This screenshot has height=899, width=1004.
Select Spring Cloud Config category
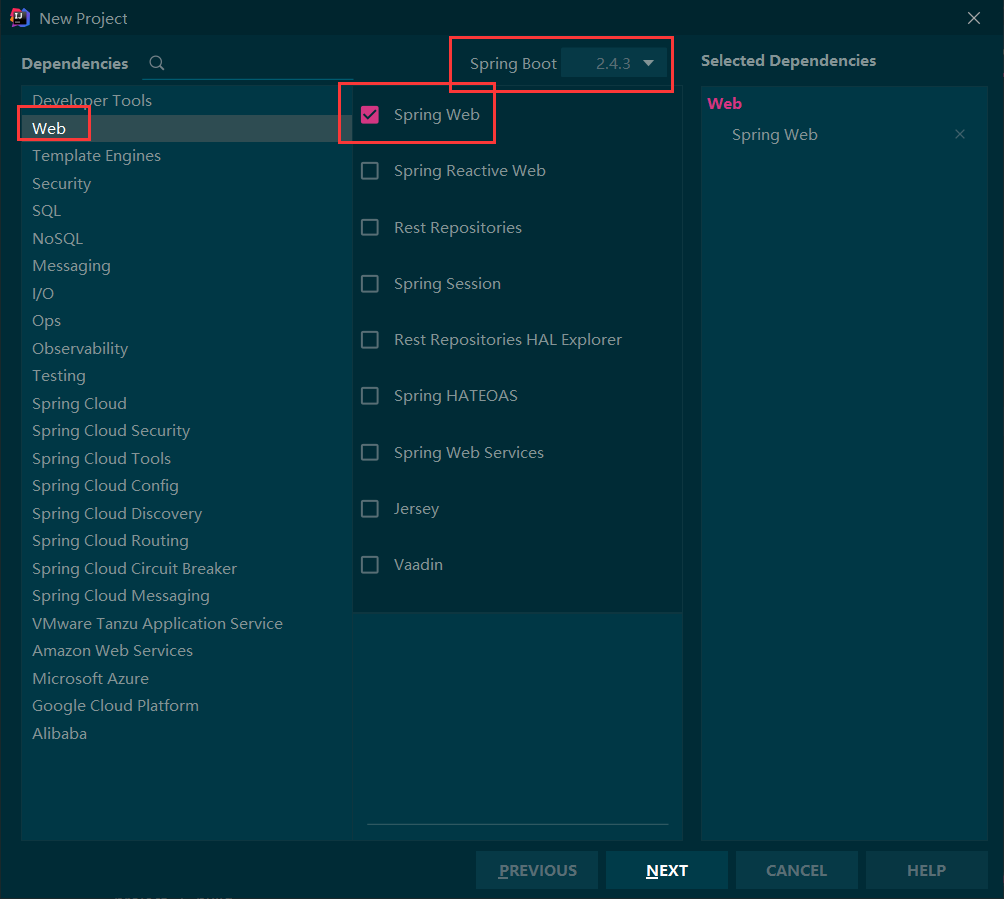pos(186,486)
